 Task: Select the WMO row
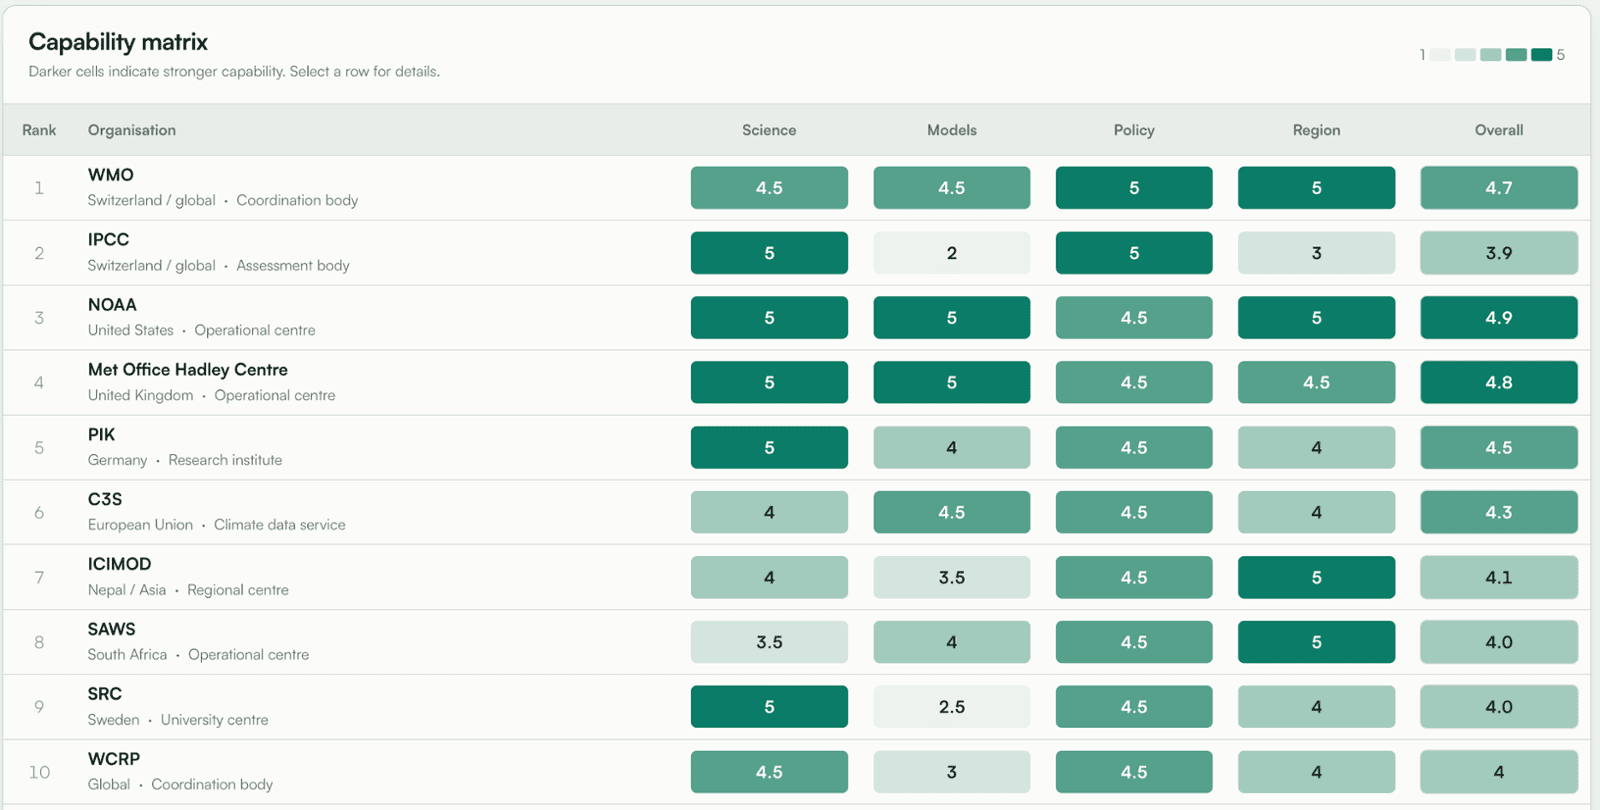coord(796,188)
